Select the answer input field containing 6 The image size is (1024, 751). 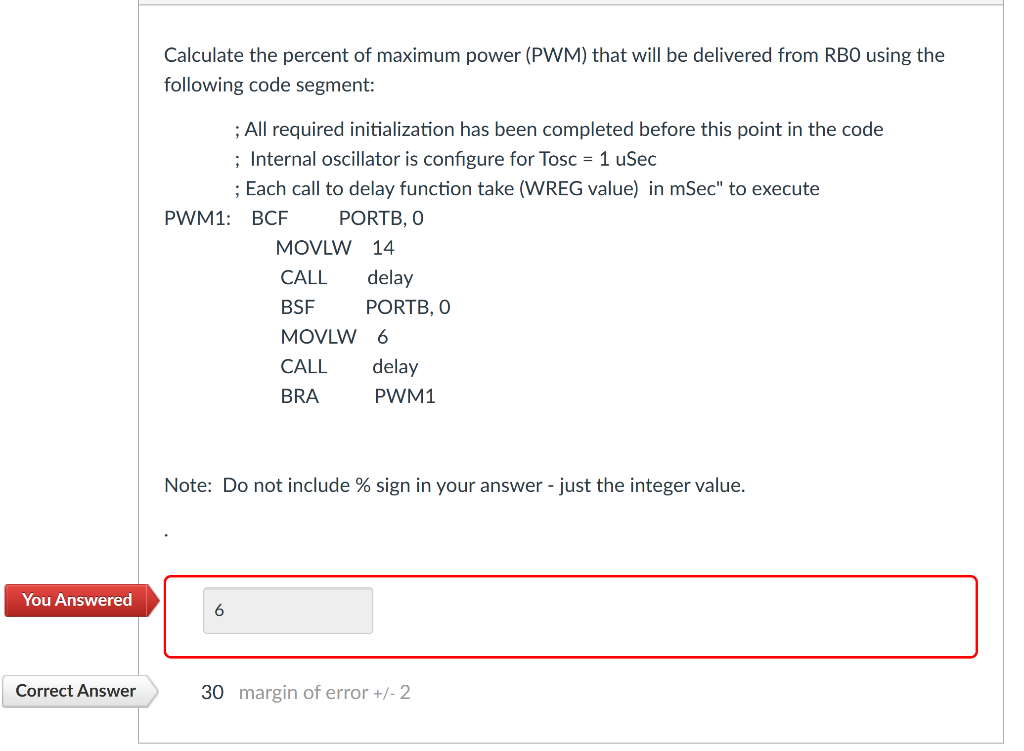pyautogui.click(x=287, y=610)
